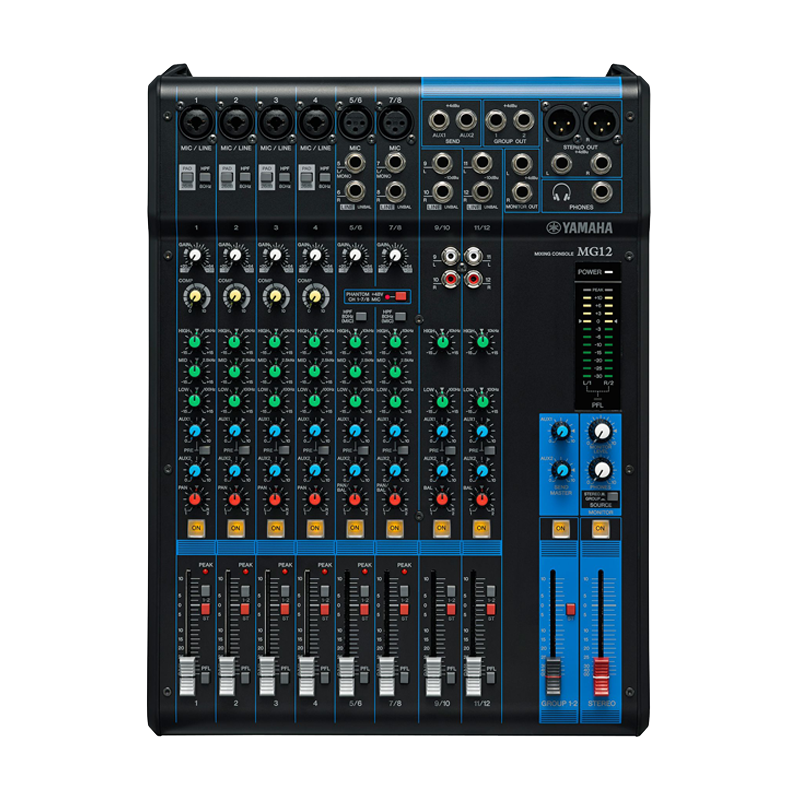
Task: Click the channel 9/10 AUX2 knob
Action: 442,470
